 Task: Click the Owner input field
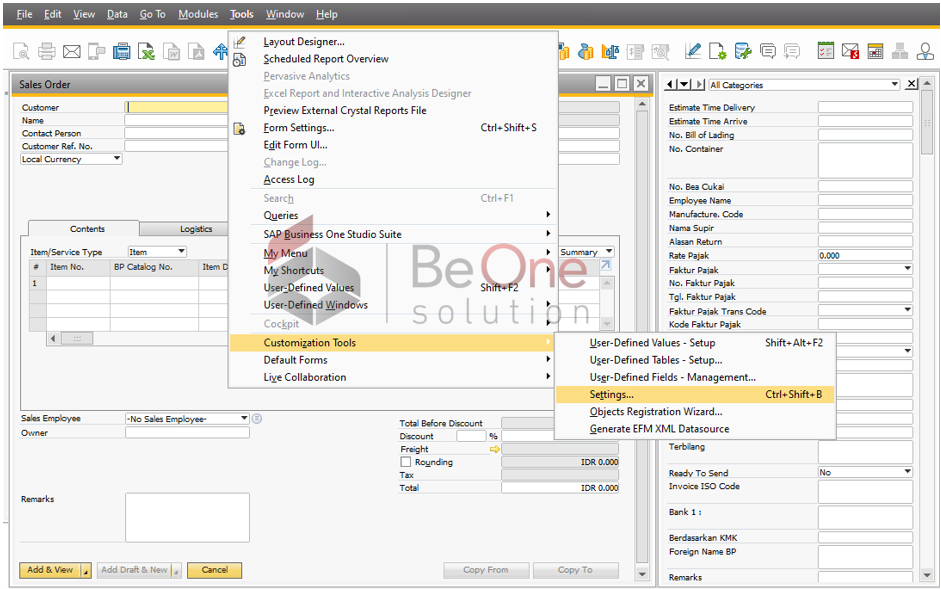tap(187, 432)
